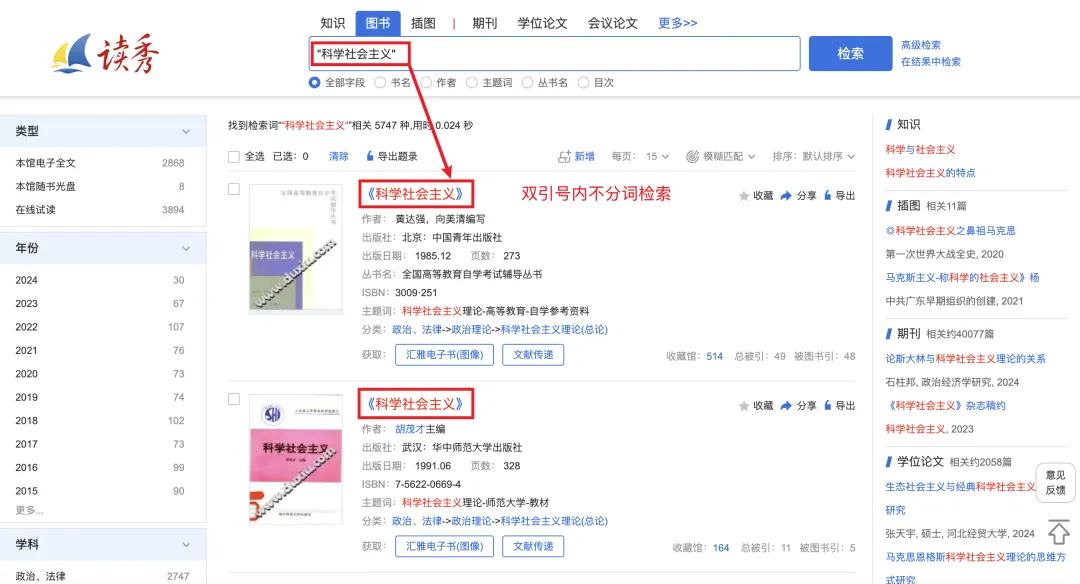Switch to the 插图 tab

pos(423,23)
